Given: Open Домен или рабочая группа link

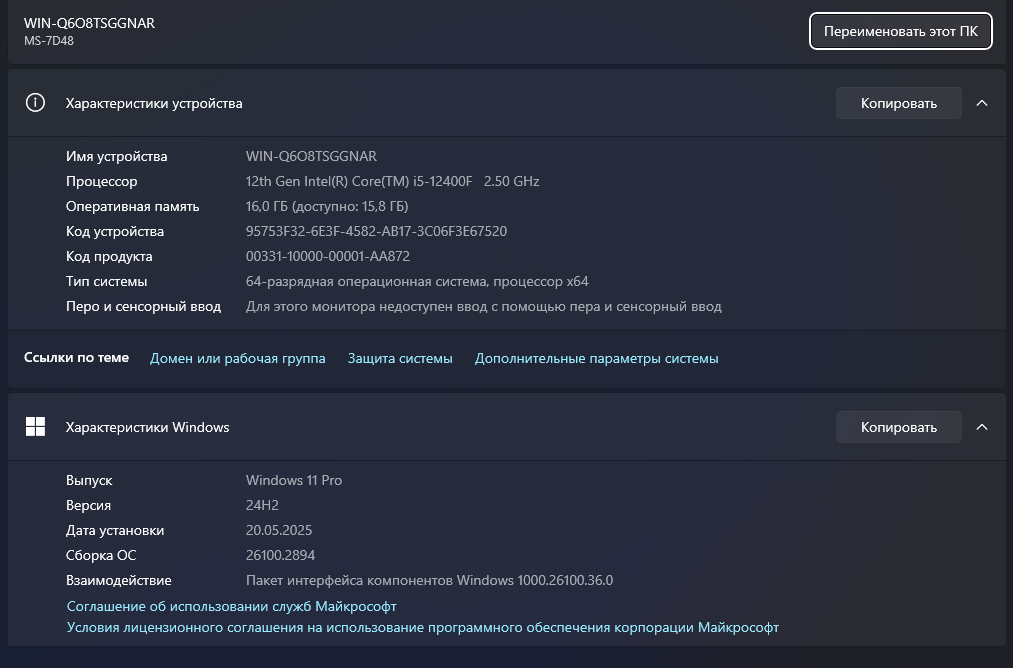Looking at the screenshot, I should tap(238, 359).
